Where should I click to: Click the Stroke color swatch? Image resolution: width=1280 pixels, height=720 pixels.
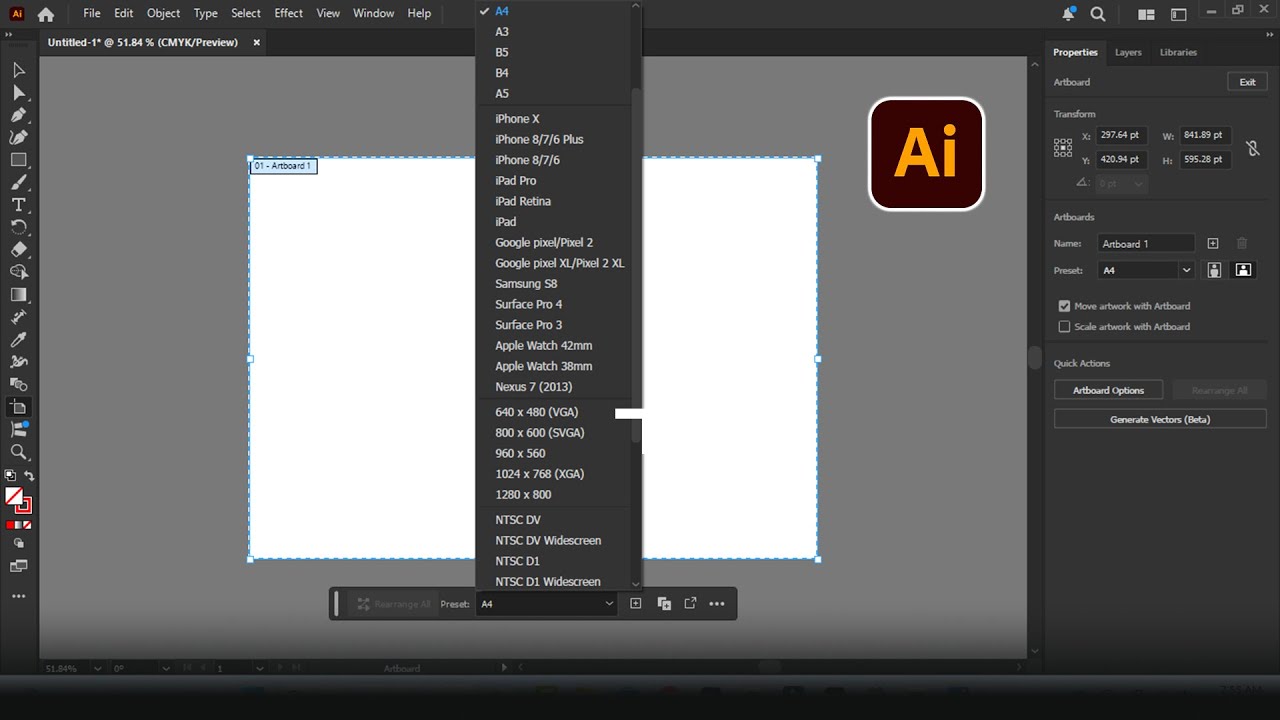point(23,505)
